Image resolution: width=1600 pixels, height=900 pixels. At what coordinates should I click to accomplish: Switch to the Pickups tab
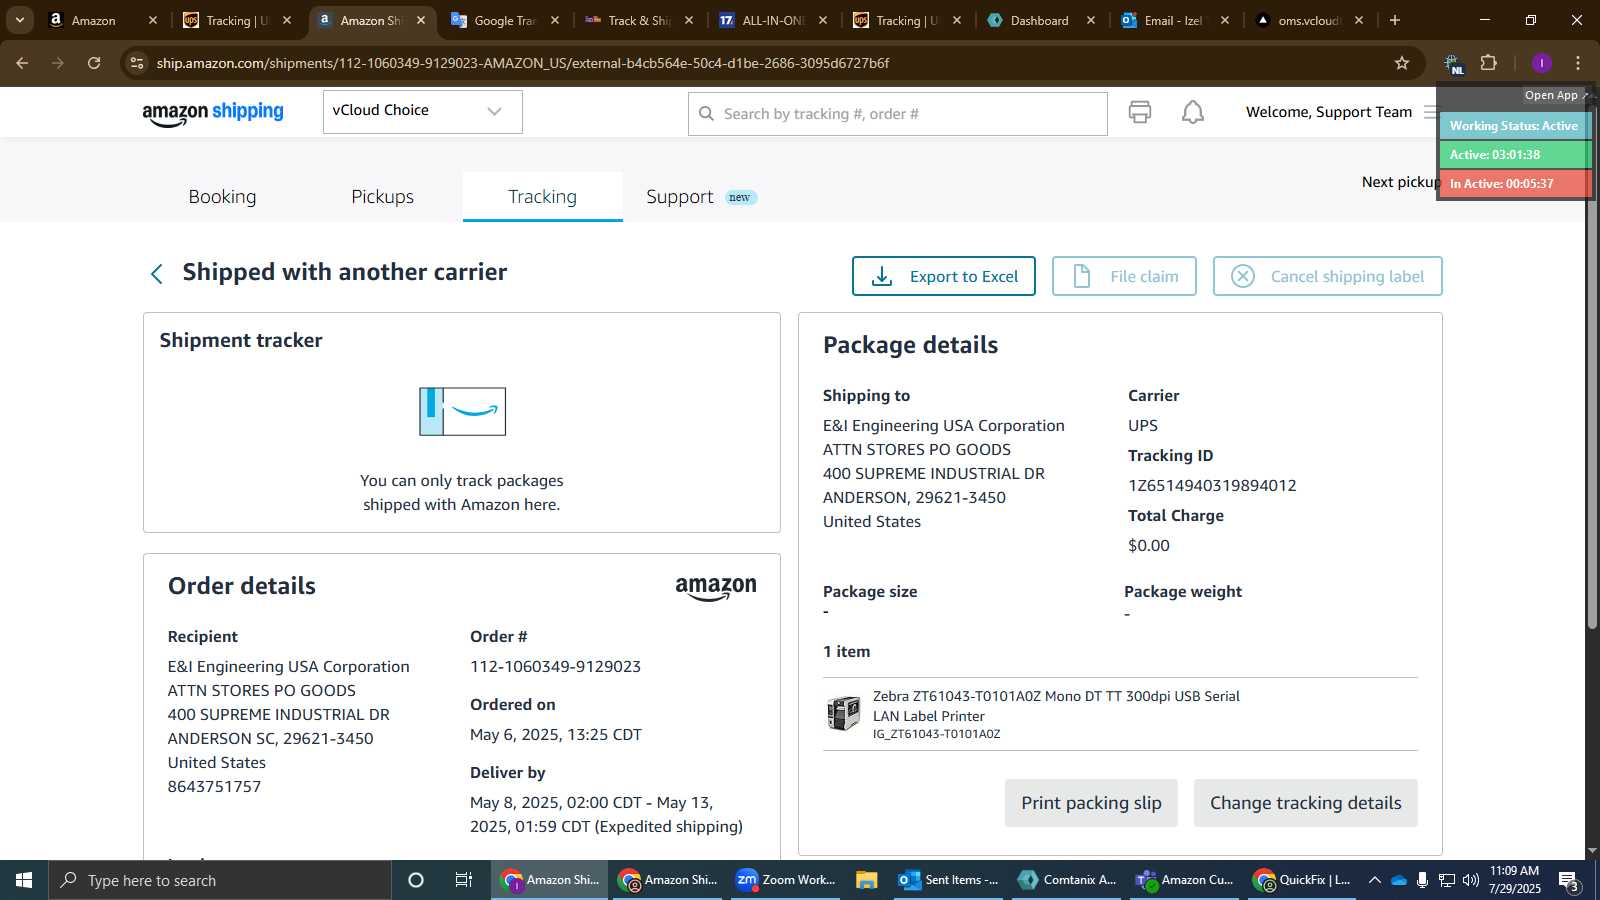click(x=382, y=197)
